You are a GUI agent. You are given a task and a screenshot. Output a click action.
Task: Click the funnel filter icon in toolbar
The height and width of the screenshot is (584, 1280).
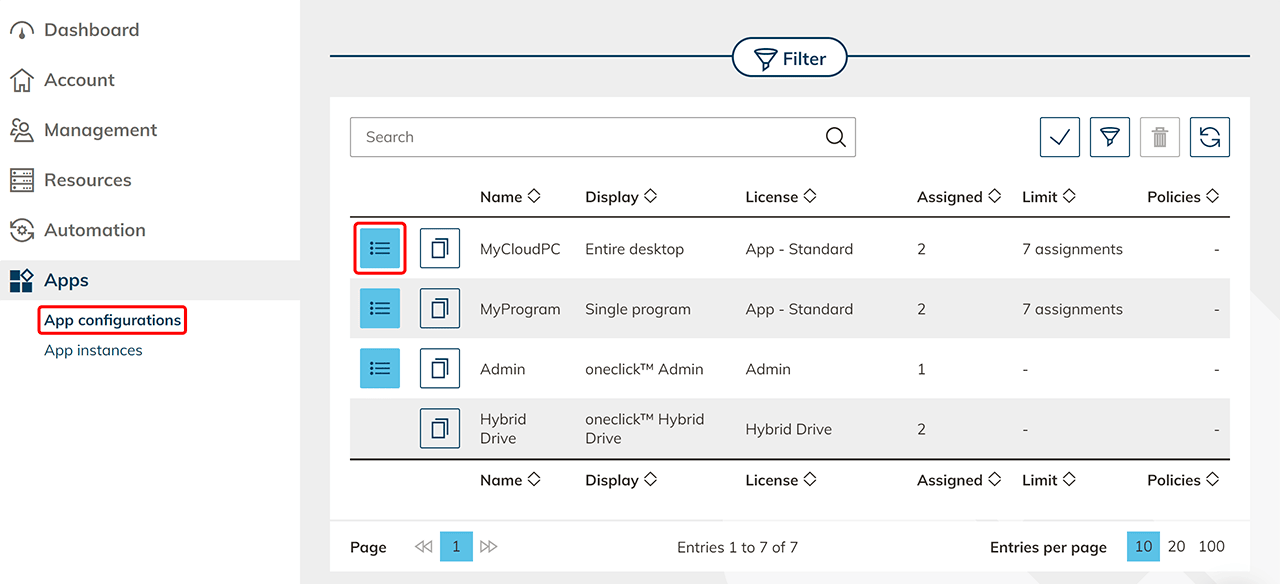(1109, 137)
